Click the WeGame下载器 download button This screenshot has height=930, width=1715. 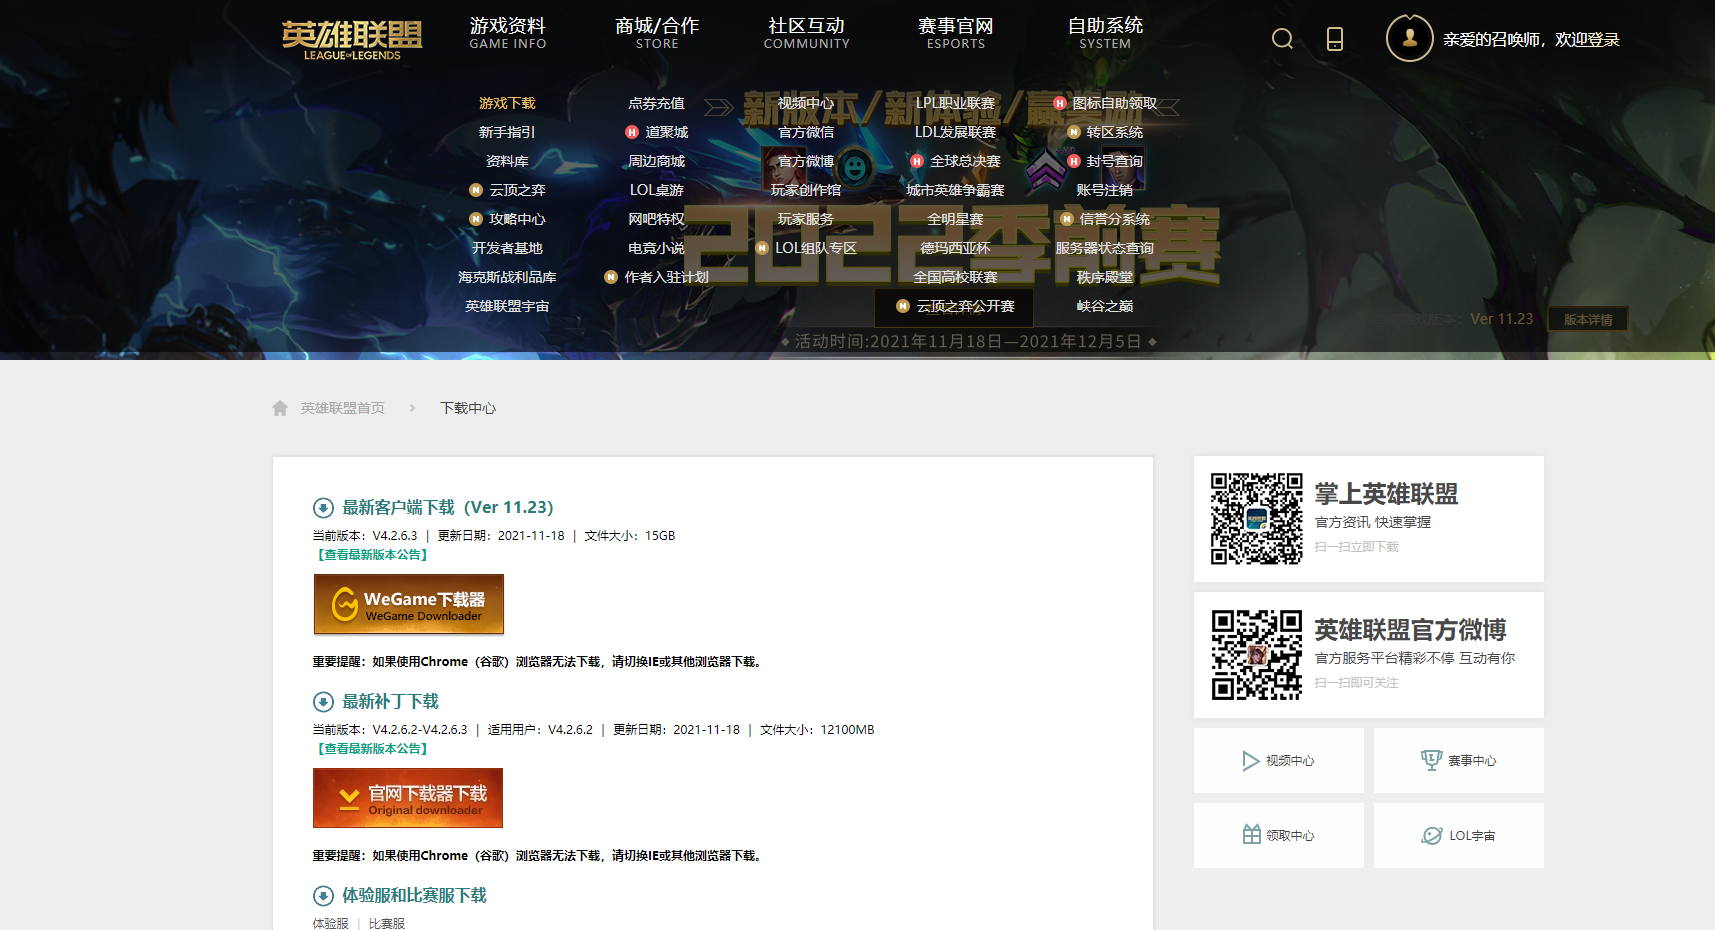click(x=408, y=604)
